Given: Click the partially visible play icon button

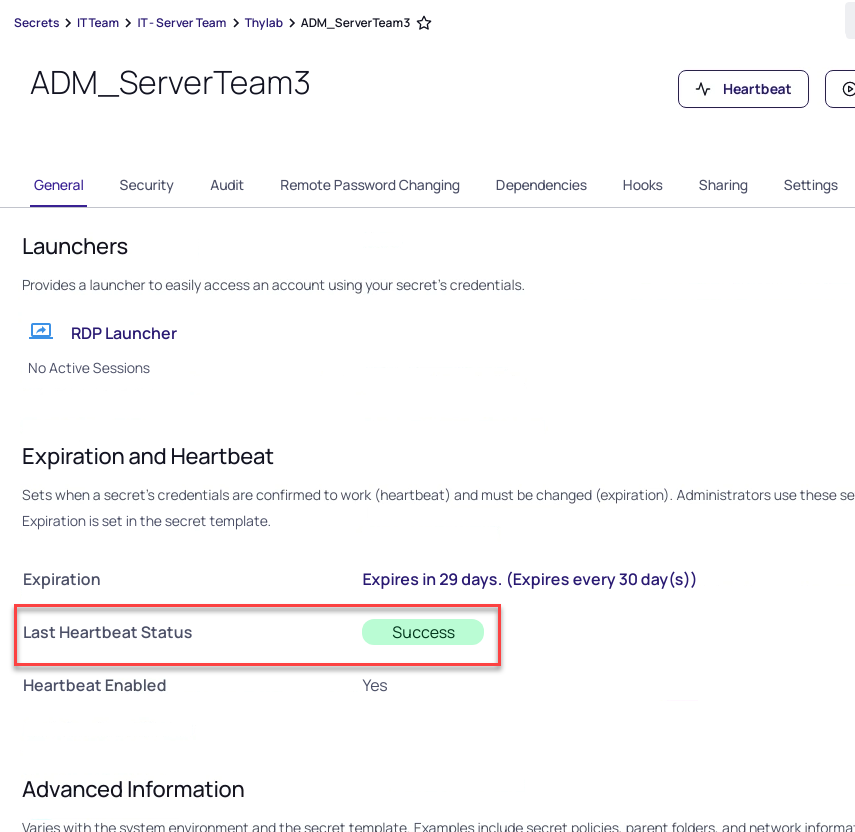Looking at the screenshot, I should tap(844, 89).
